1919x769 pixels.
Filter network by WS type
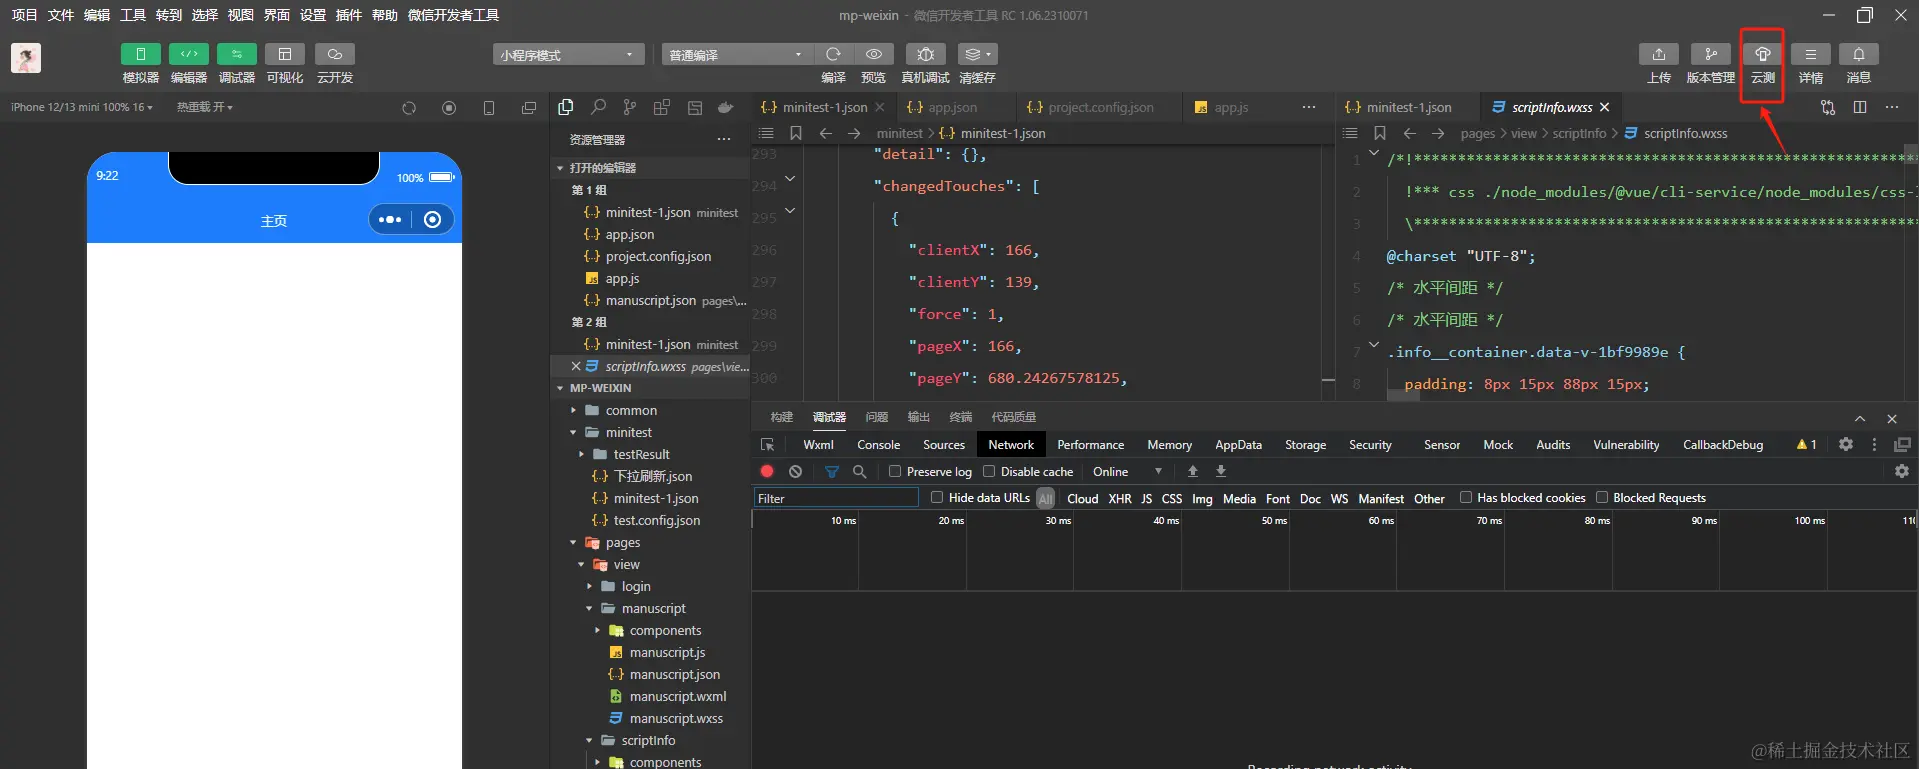point(1339,498)
